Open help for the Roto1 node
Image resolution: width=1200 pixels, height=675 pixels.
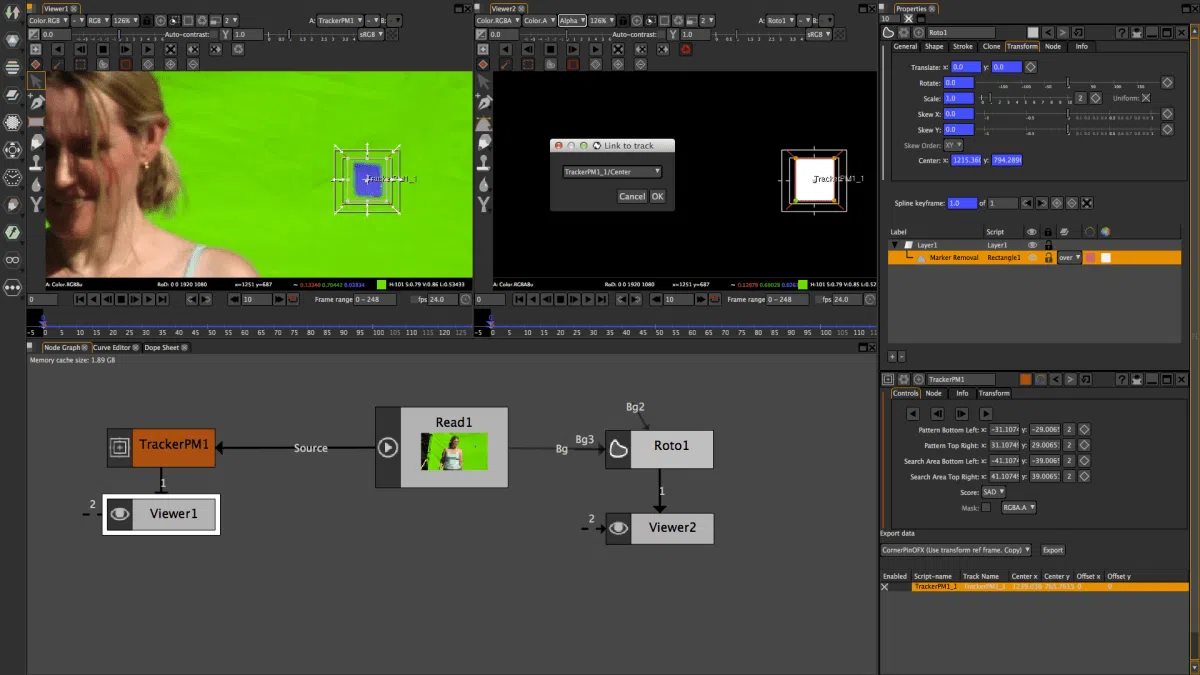coord(1121,32)
